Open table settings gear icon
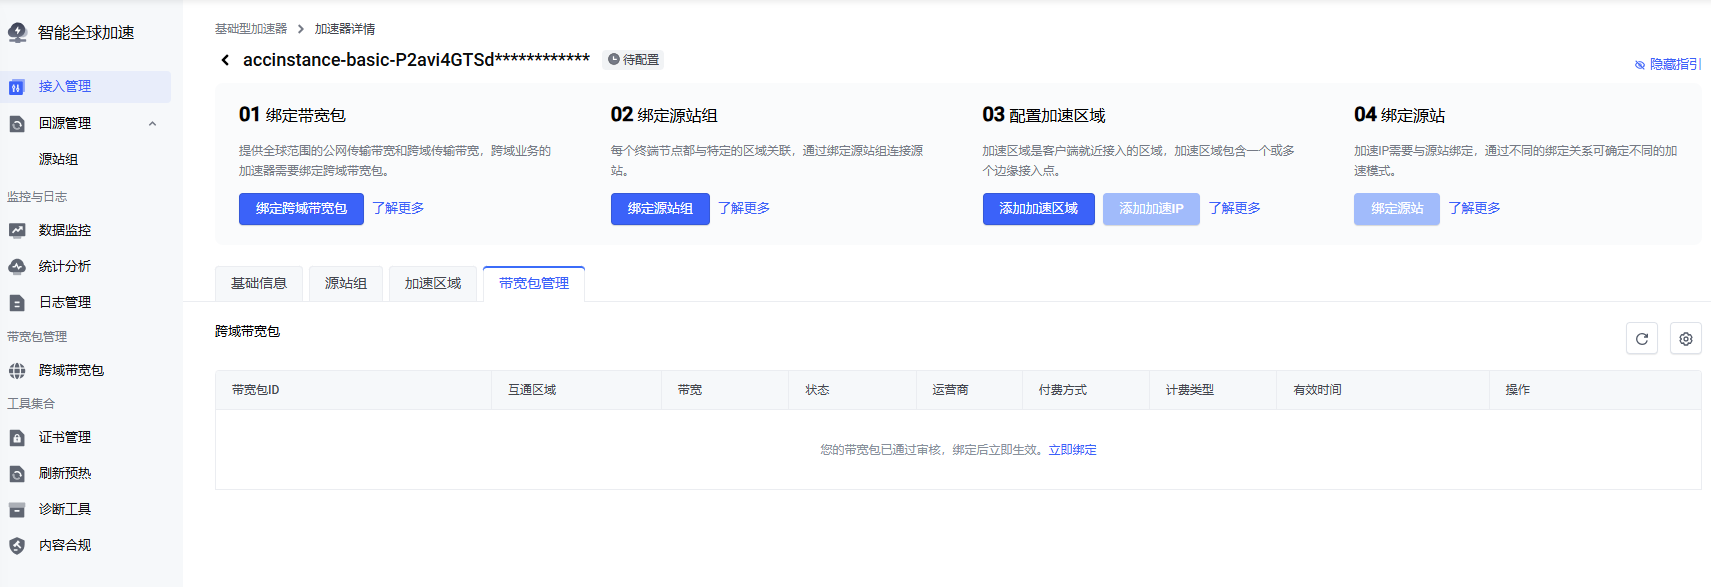This screenshot has width=1711, height=587. [1685, 339]
